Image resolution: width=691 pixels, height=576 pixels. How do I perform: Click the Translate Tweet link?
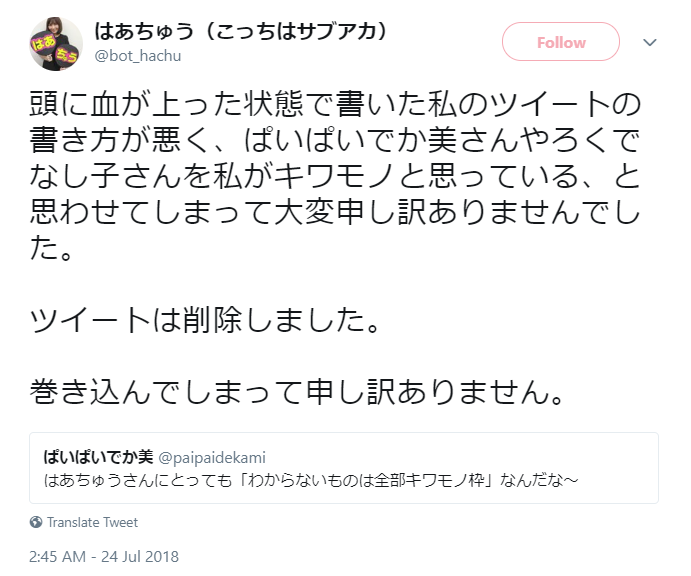pos(93,522)
